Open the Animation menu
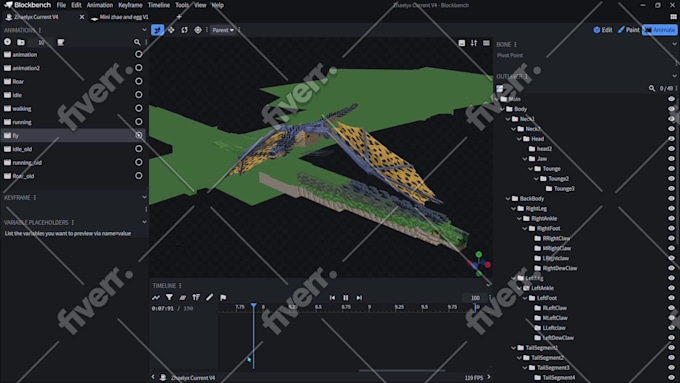Screen dimensions: 680x383 [100, 5]
